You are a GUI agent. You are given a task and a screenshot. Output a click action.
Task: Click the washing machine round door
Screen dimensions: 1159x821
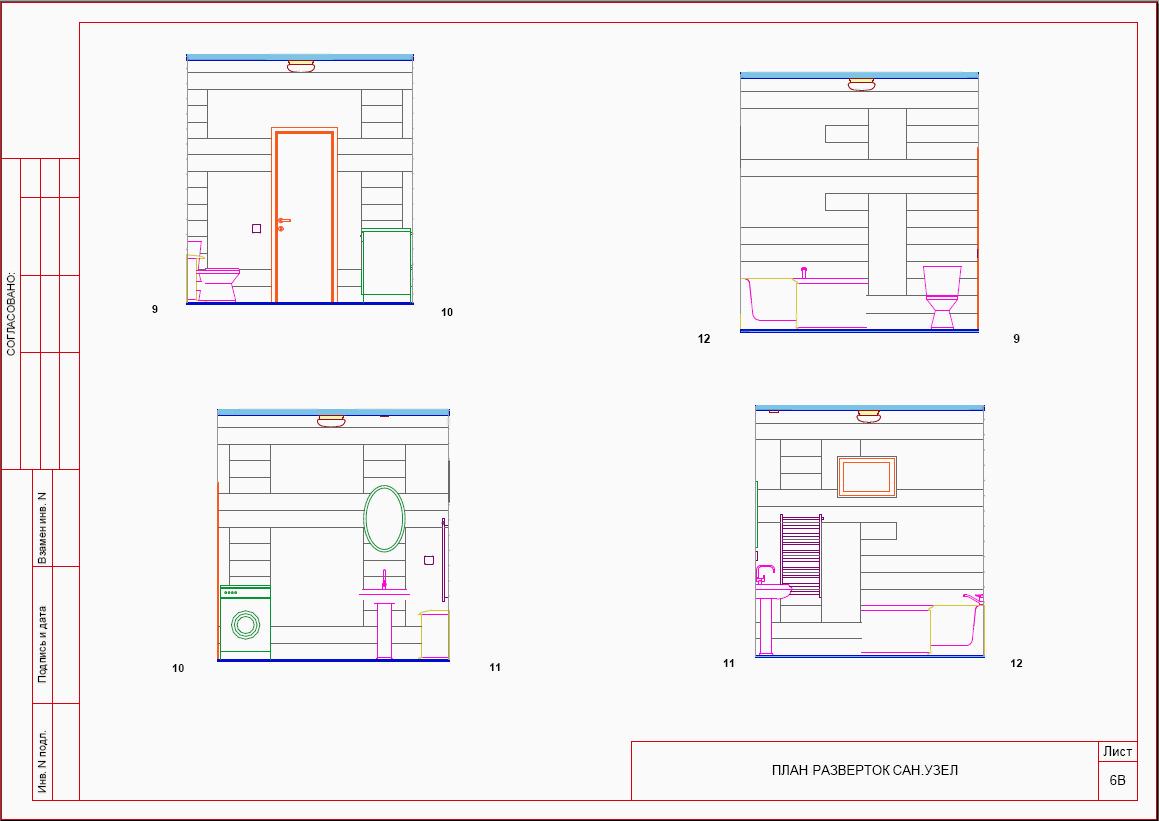[245, 625]
